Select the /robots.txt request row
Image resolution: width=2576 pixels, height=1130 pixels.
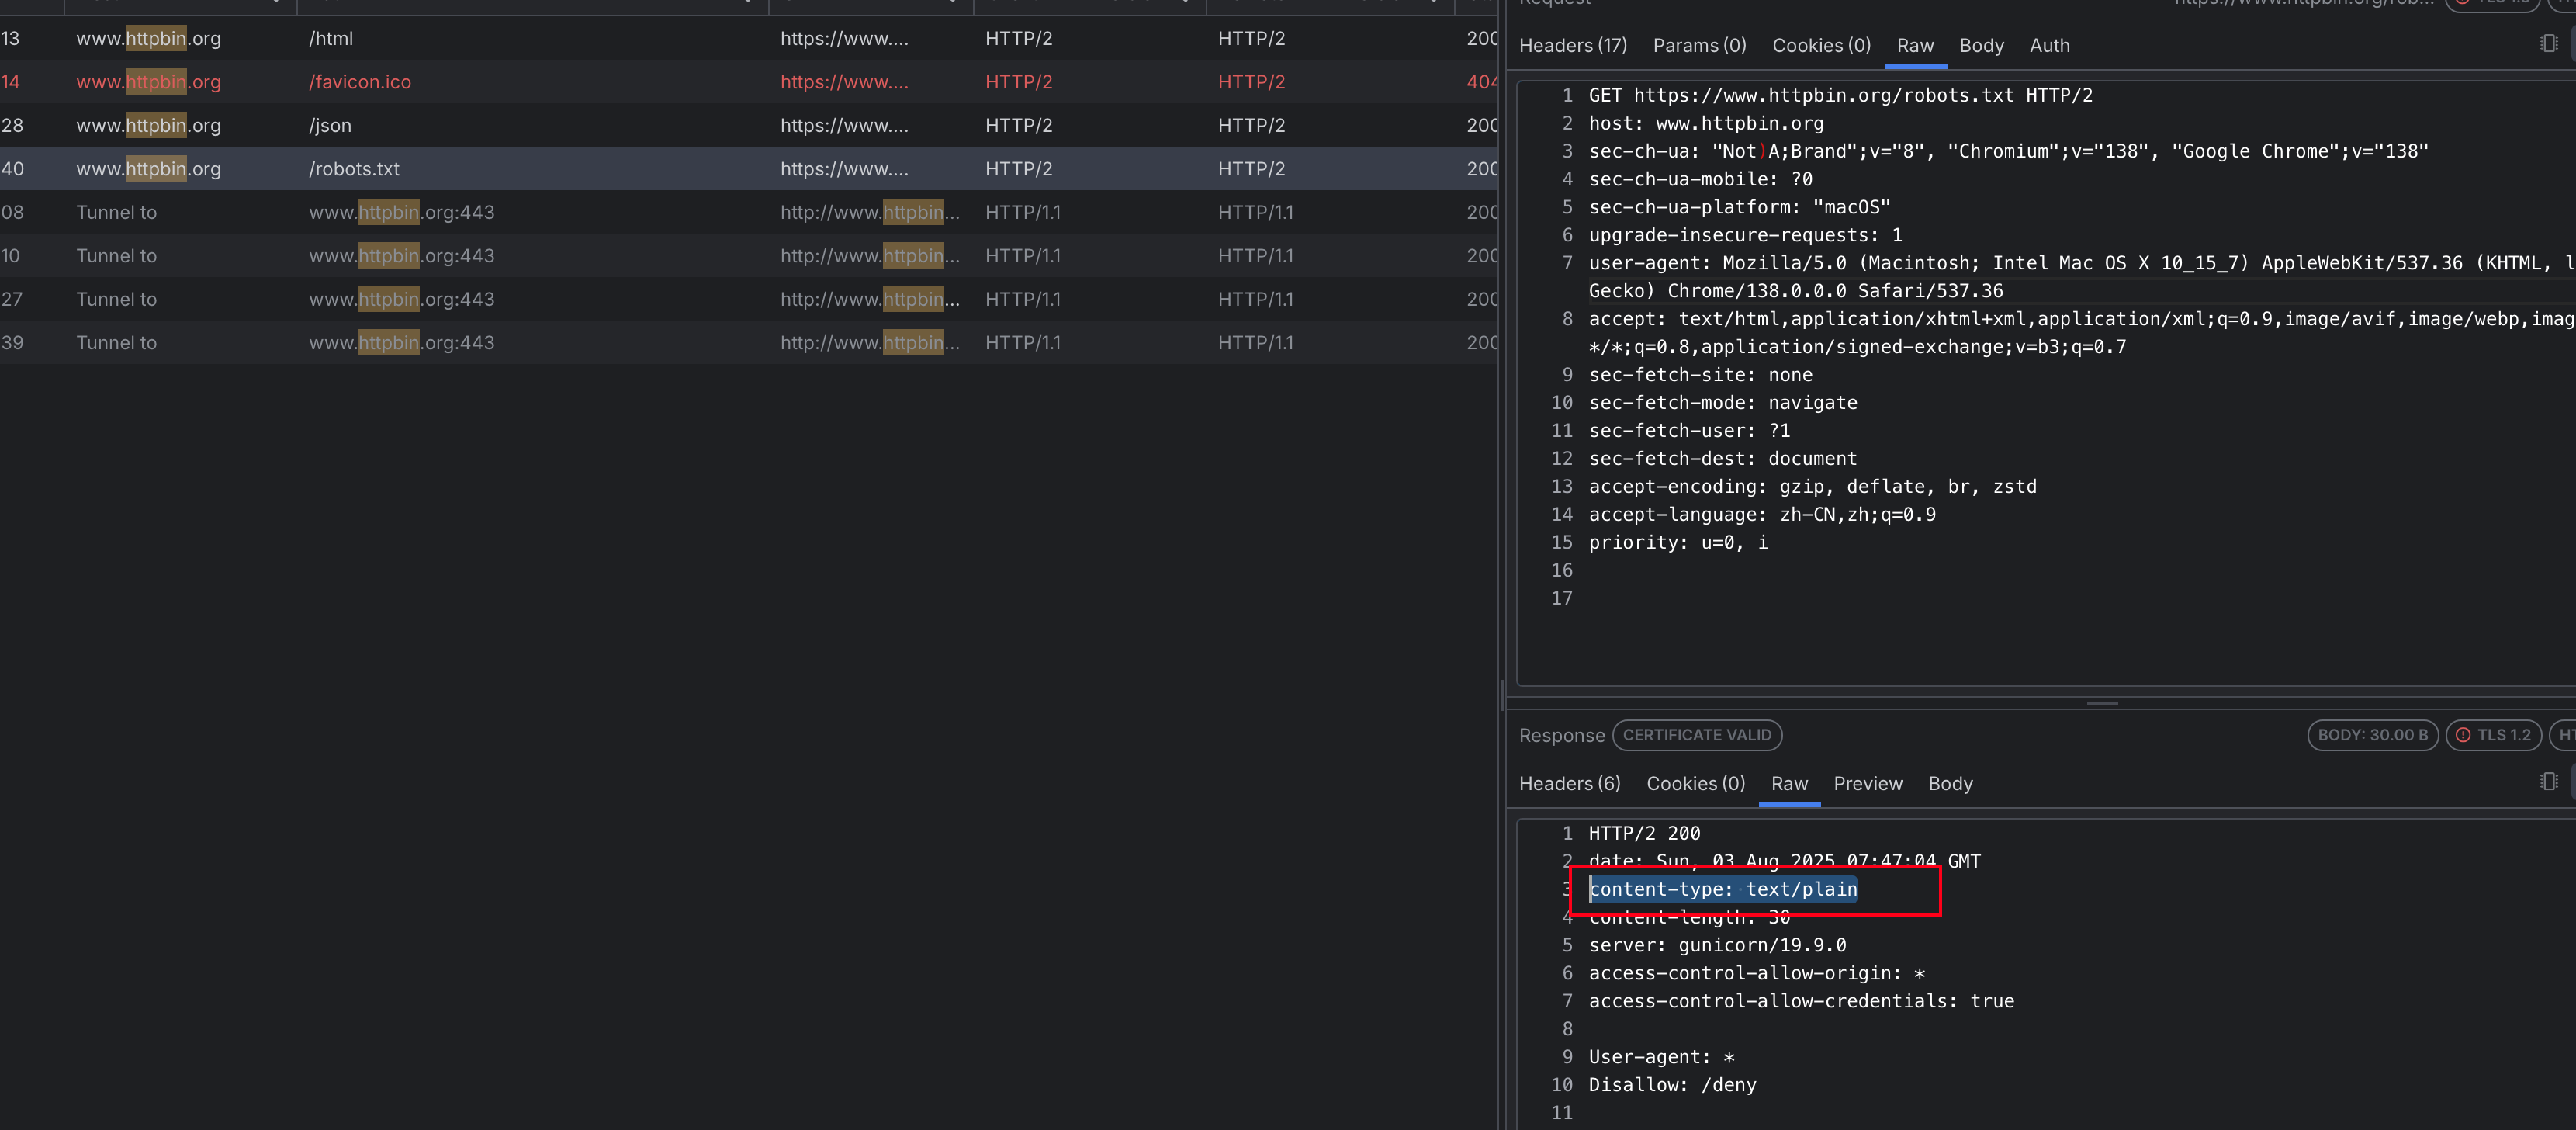pos(354,169)
